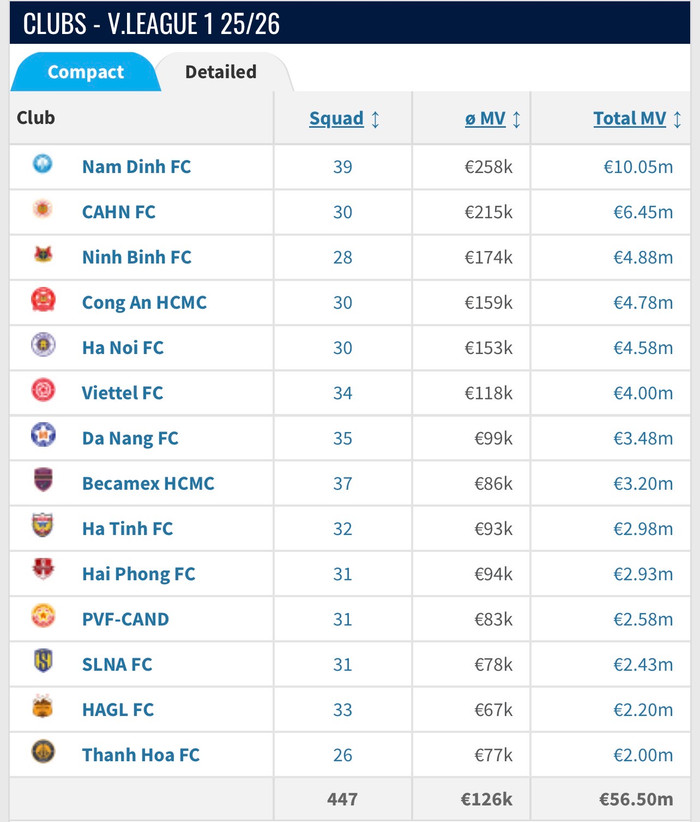Click the Da Nang FC club crest
The height and width of the screenshot is (822, 700).
[x=42, y=436]
